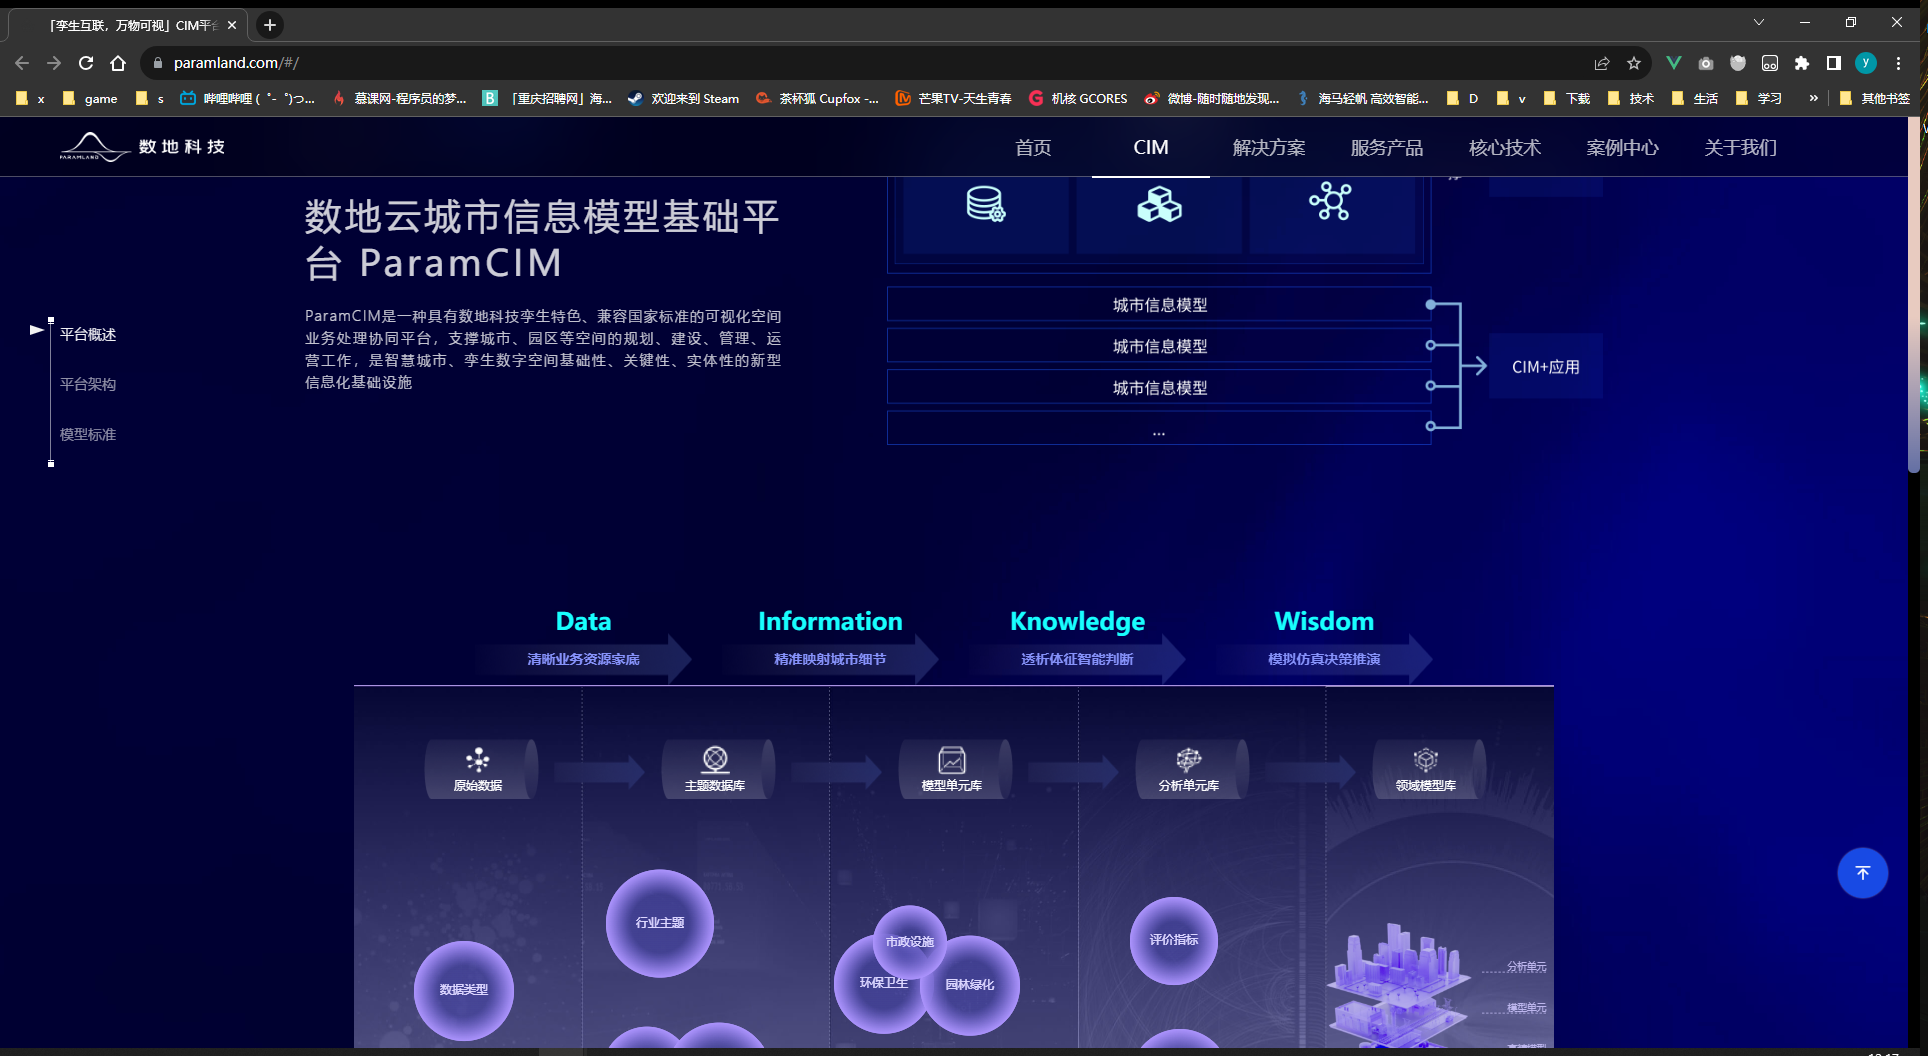Open the 生活 bookmark folder
Viewport: 1928px width, 1056px height.
click(x=1694, y=98)
